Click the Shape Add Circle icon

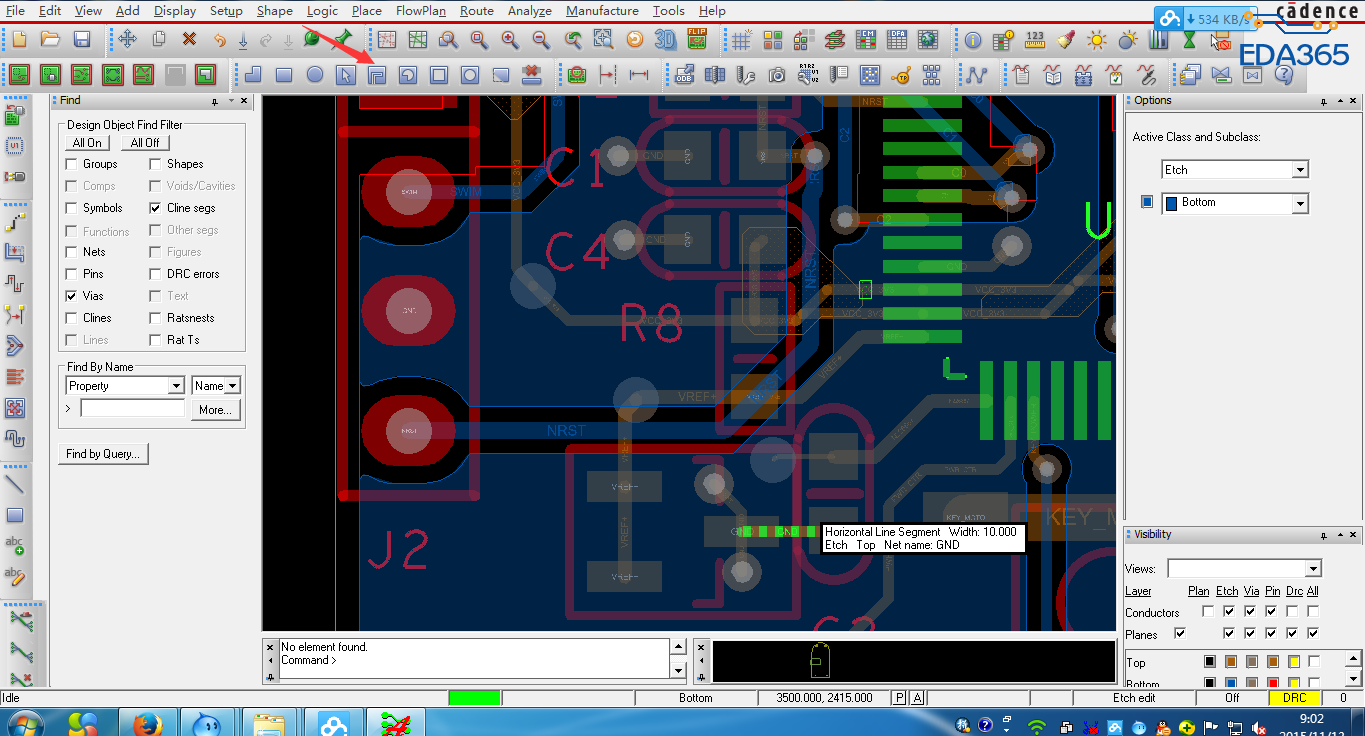[315, 75]
